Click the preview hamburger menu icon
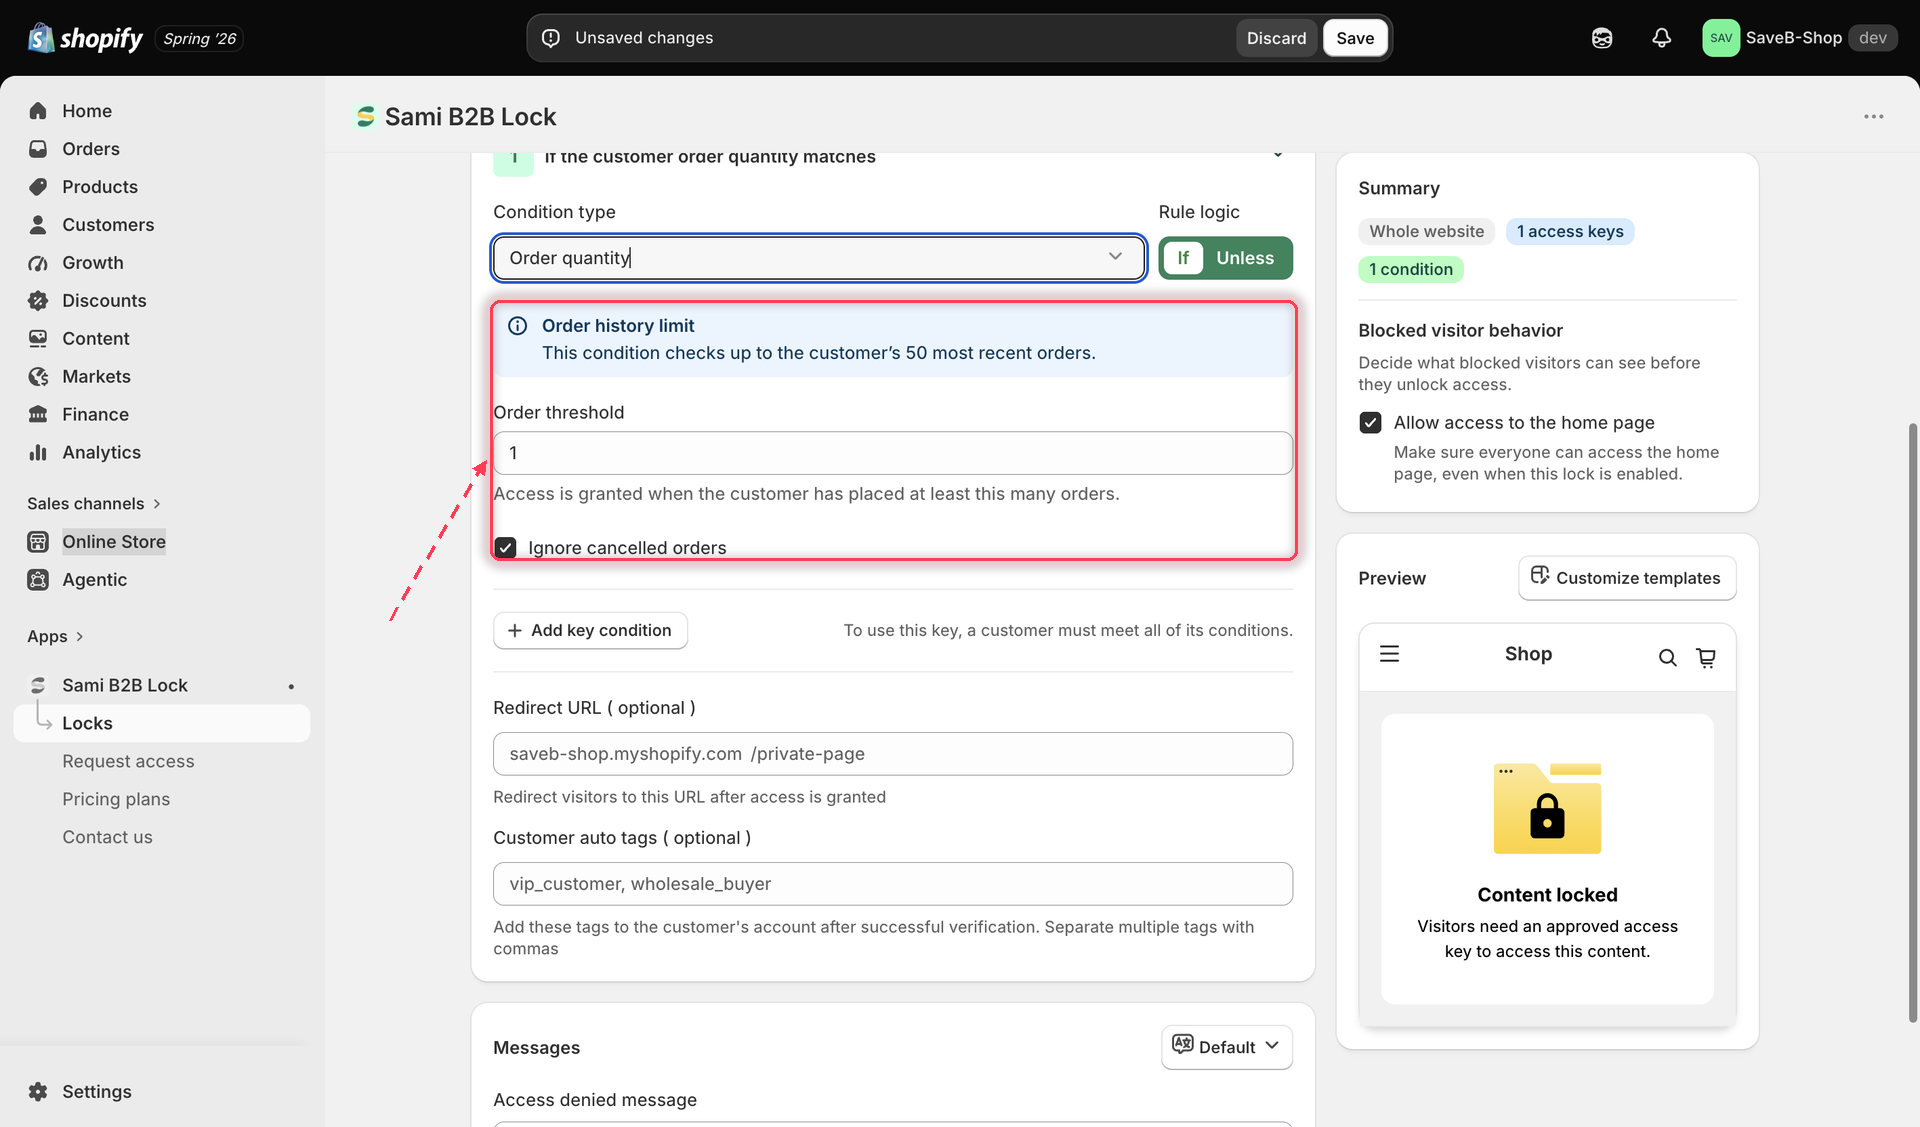The width and height of the screenshot is (1920, 1127). tap(1389, 654)
